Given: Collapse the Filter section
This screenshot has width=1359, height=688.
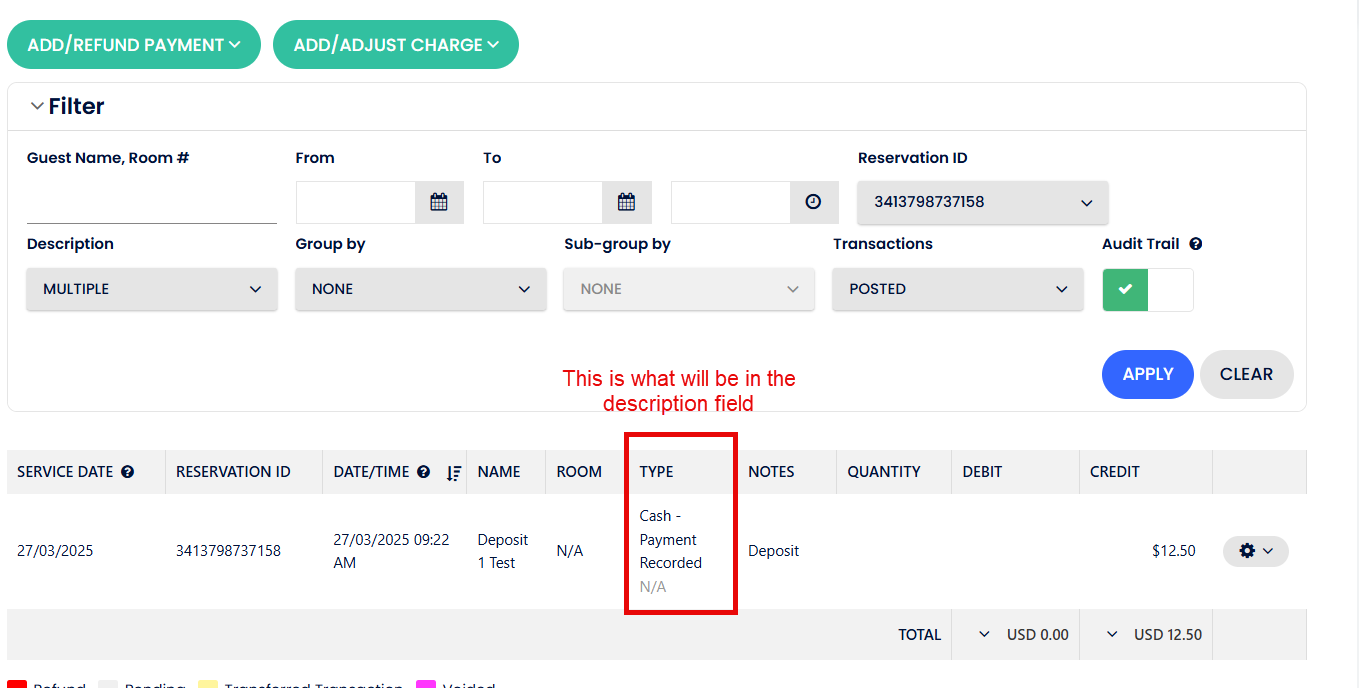Looking at the screenshot, I should point(37,106).
